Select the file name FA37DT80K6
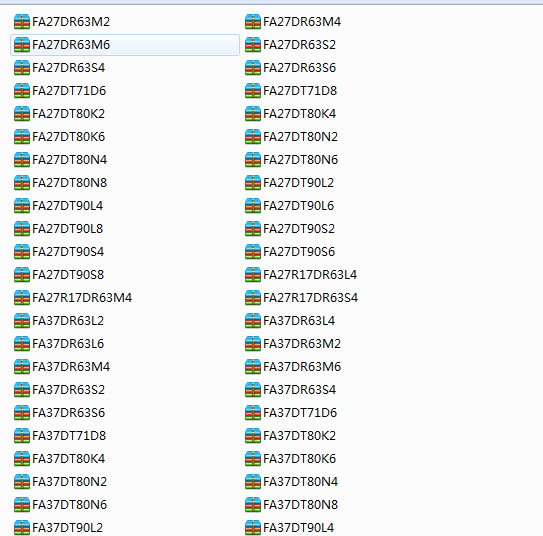Viewport: 543px width, 536px height. [x=300, y=459]
